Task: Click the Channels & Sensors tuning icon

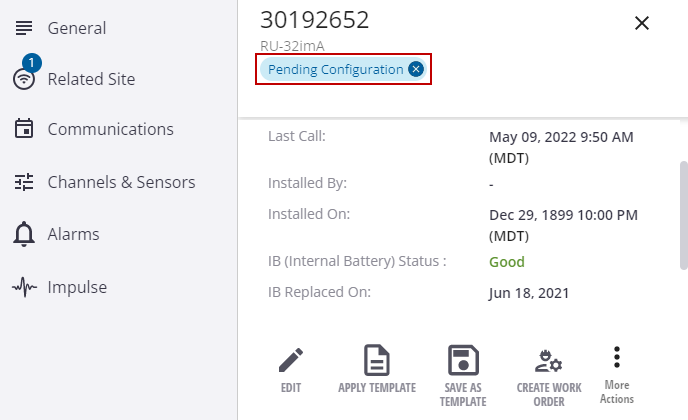Action: click(24, 182)
